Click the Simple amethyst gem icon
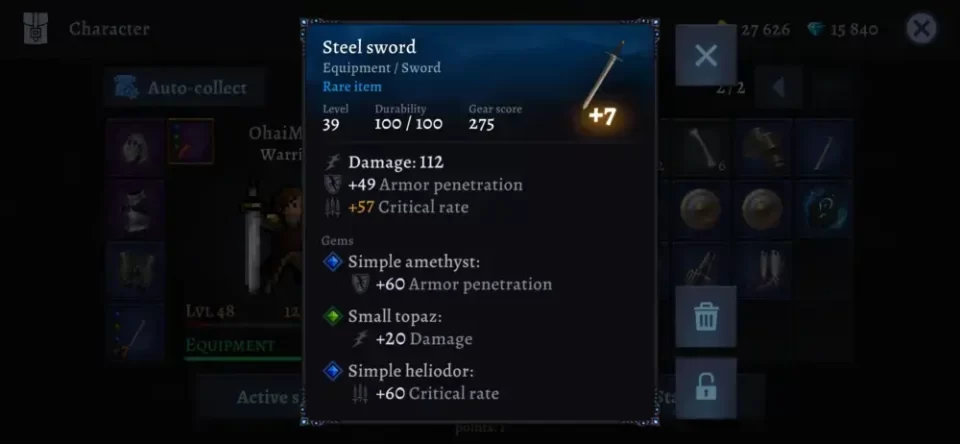The height and width of the screenshot is (444, 960). click(x=332, y=262)
